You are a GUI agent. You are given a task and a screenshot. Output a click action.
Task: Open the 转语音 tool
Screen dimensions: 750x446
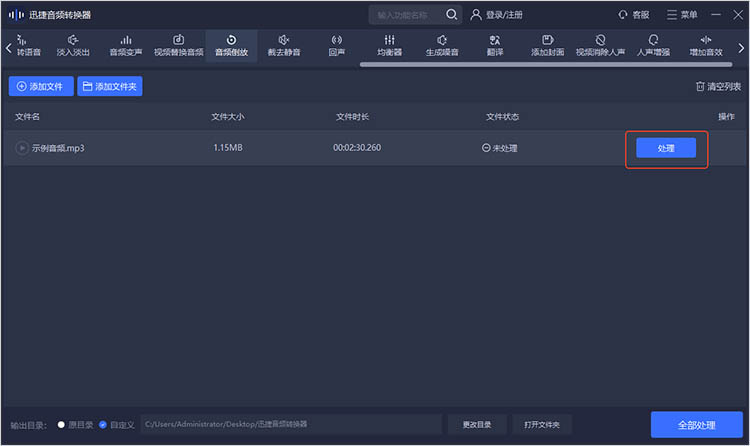tap(28, 46)
